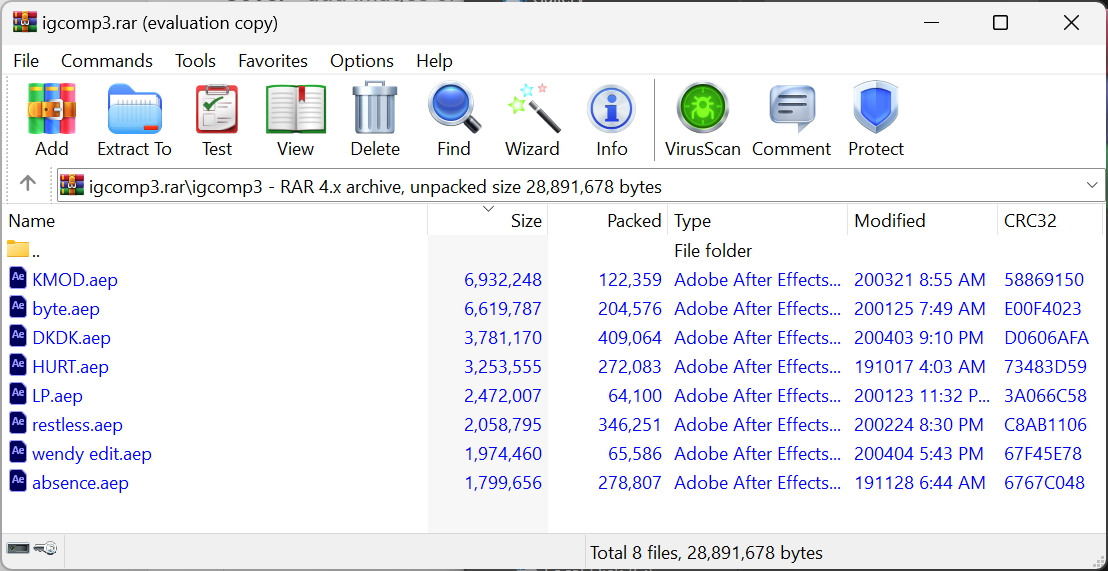Sort by the Modified column header
1108x571 pixels.
(x=922, y=220)
